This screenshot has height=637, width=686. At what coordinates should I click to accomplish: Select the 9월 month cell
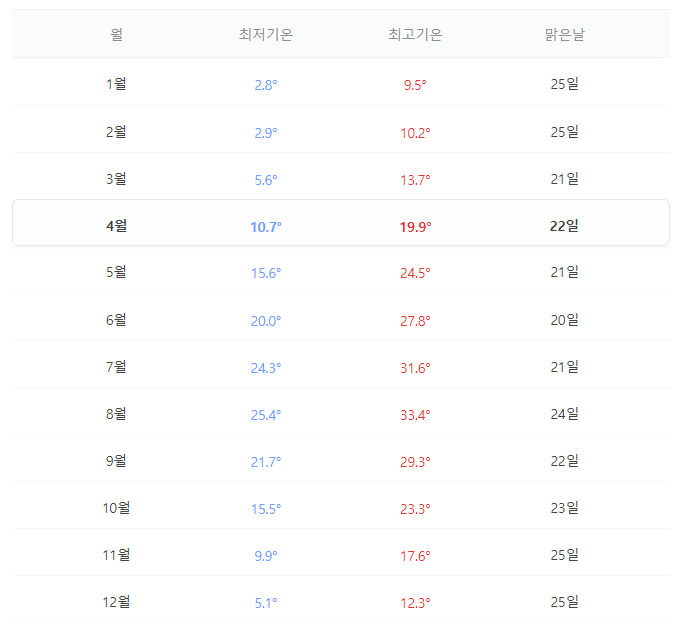[x=116, y=461]
